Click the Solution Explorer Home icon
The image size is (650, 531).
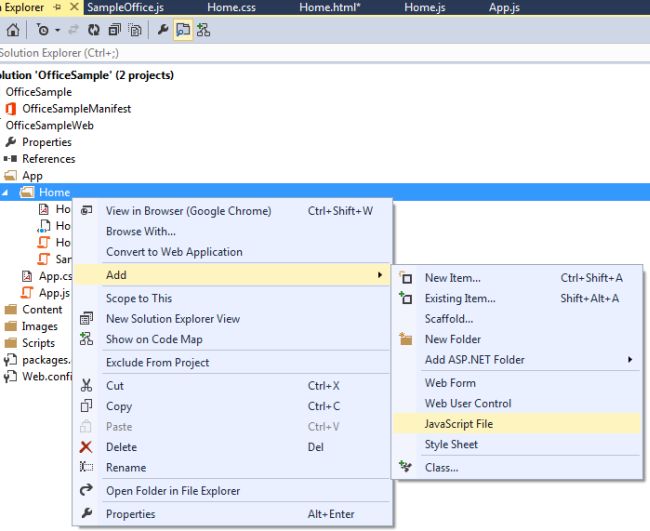[x=12, y=30]
